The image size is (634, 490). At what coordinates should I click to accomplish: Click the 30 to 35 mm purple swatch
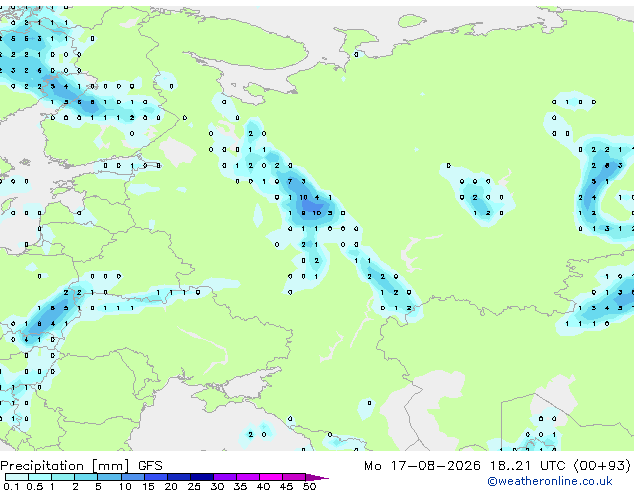click(225, 477)
